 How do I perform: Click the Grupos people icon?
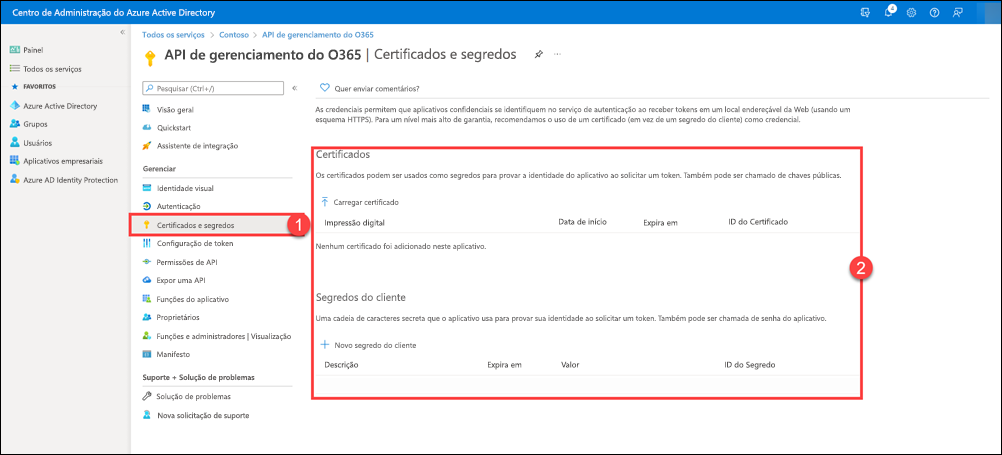(x=14, y=125)
